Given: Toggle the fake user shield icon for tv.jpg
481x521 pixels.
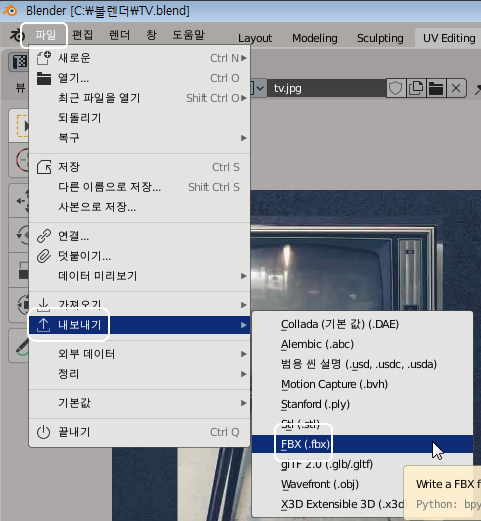Looking at the screenshot, I should (x=396, y=88).
